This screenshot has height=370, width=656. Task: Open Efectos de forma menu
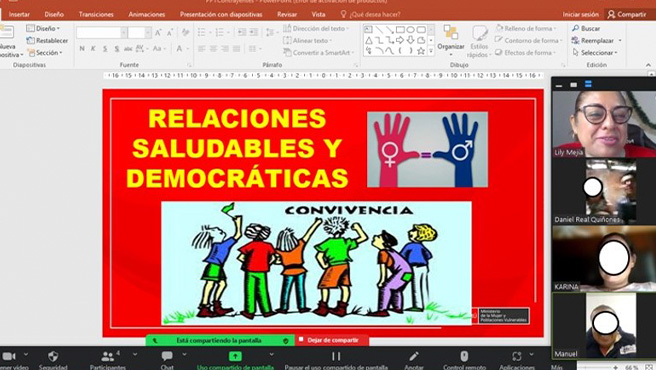(526, 53)
